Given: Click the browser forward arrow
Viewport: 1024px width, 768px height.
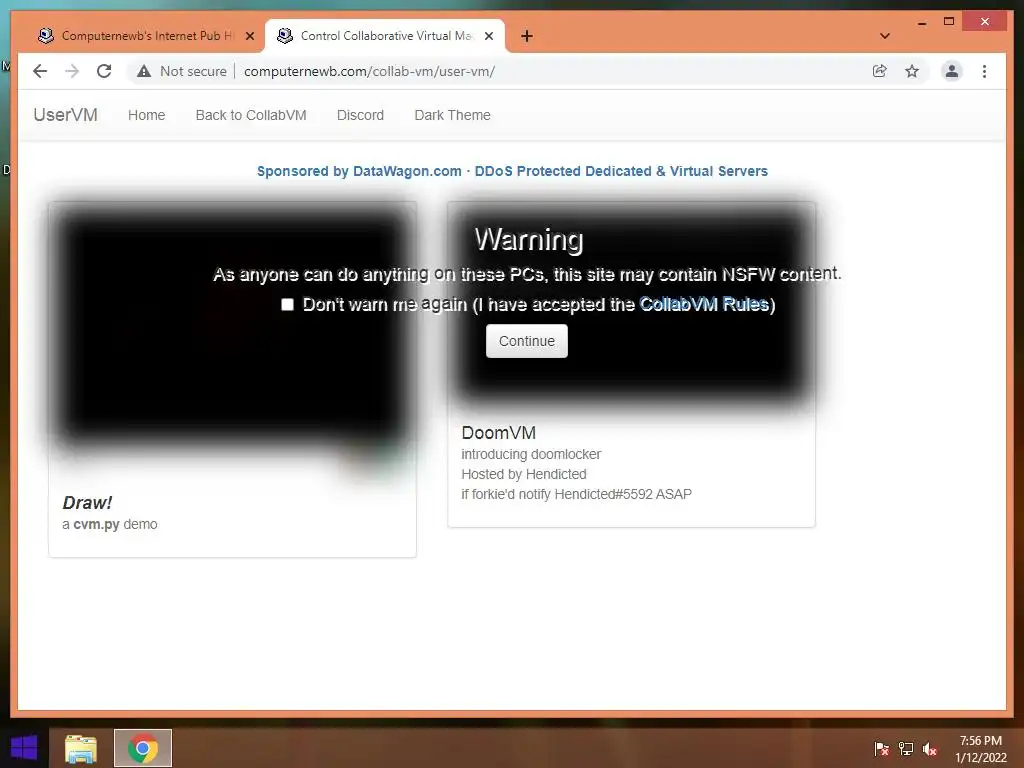Looking at the screenshot, I should pos(72,71).
